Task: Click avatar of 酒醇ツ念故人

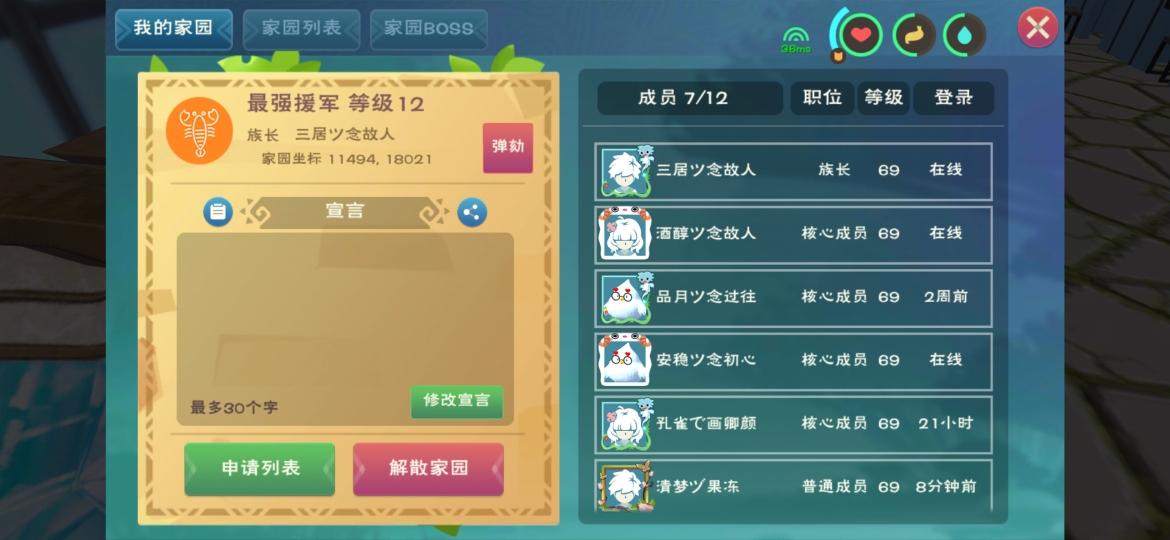Action: [x=625, y=233]
